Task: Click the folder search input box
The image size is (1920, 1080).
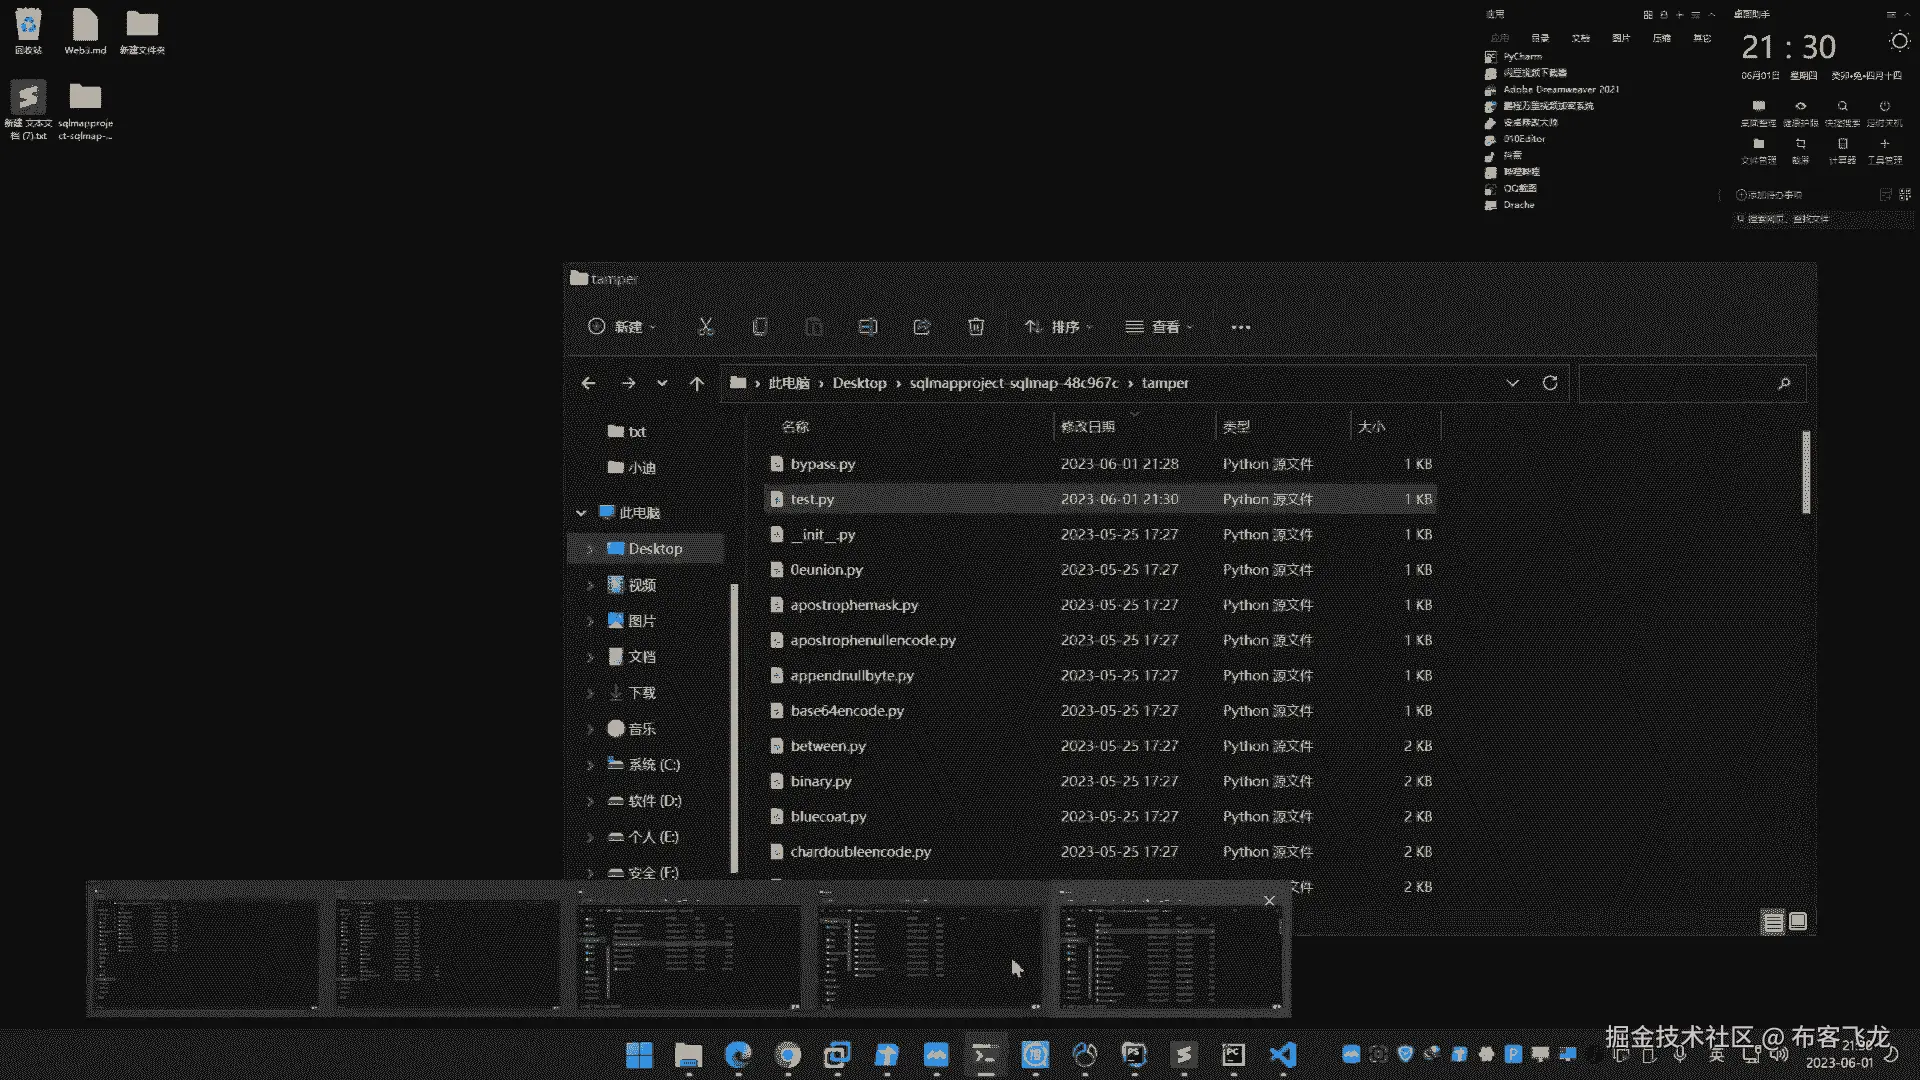Action: pos(1680,383)
